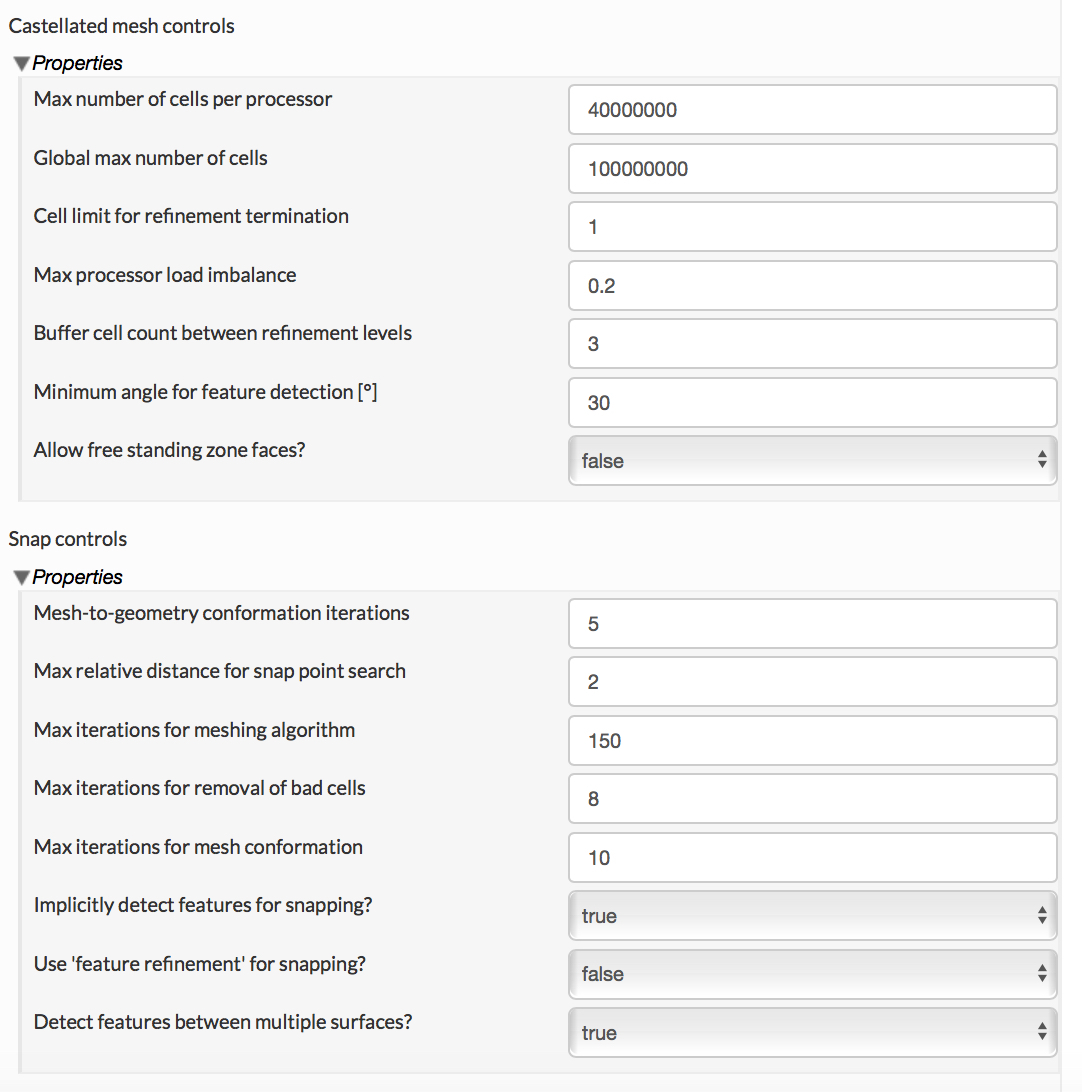Open 'Detect features between multiple surfaces?' dropdown
The width and height of the screenshot is (1082, 1092).
point(812,1033)
